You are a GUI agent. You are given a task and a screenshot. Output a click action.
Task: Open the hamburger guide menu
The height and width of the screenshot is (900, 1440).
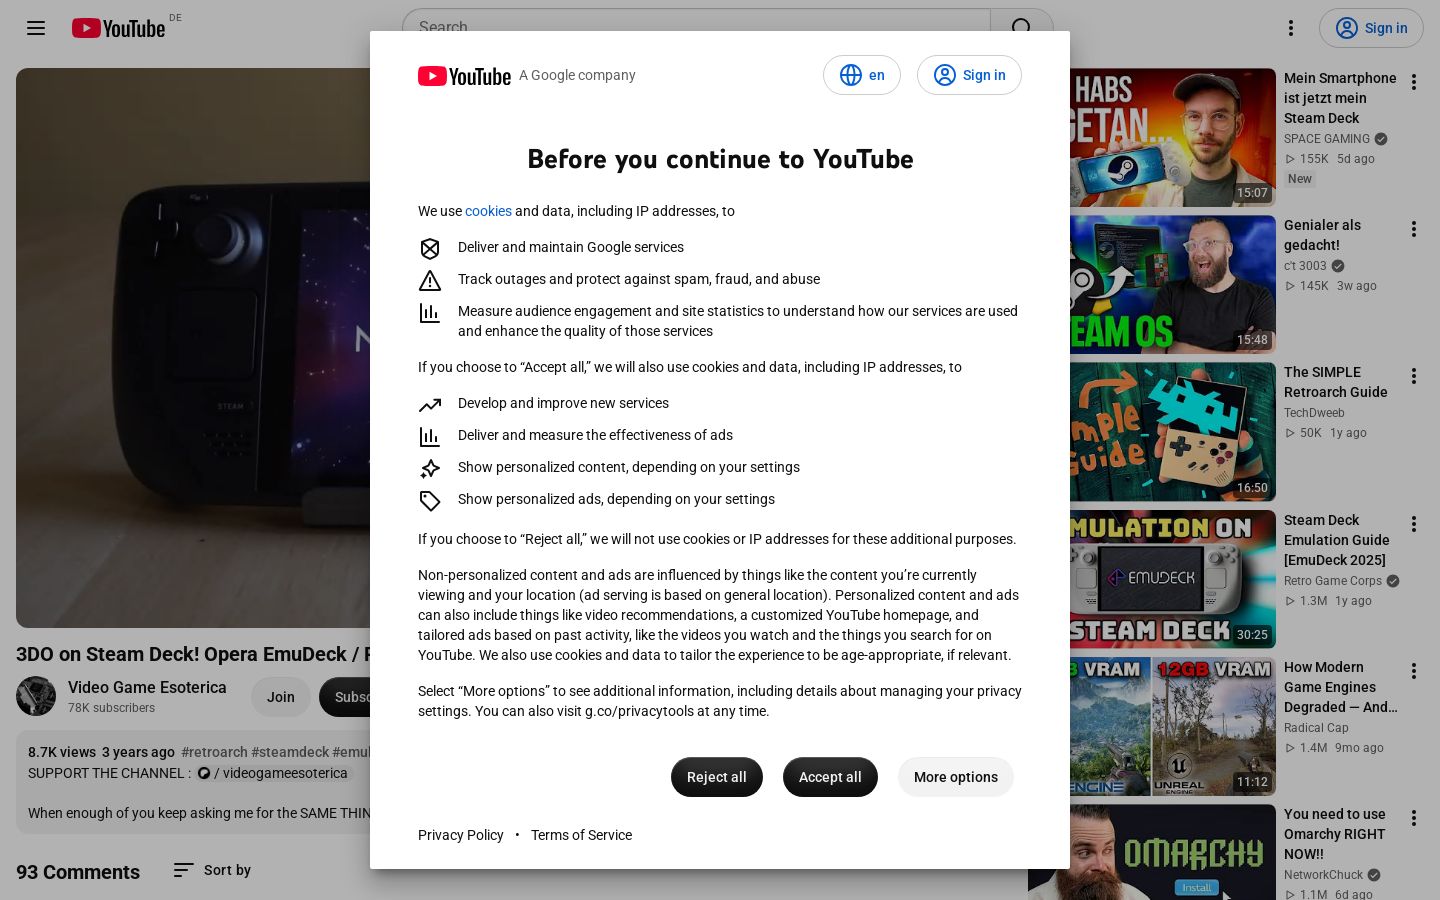point(36,28)
